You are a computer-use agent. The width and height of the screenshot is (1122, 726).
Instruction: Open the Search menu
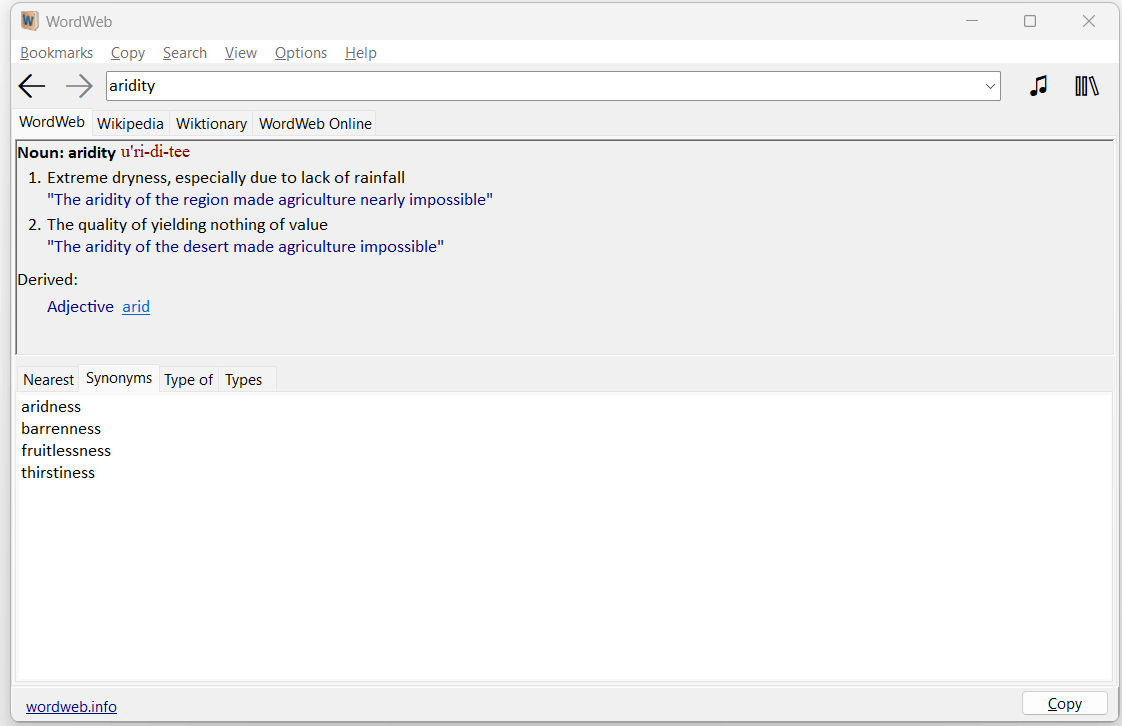point(185,53)
